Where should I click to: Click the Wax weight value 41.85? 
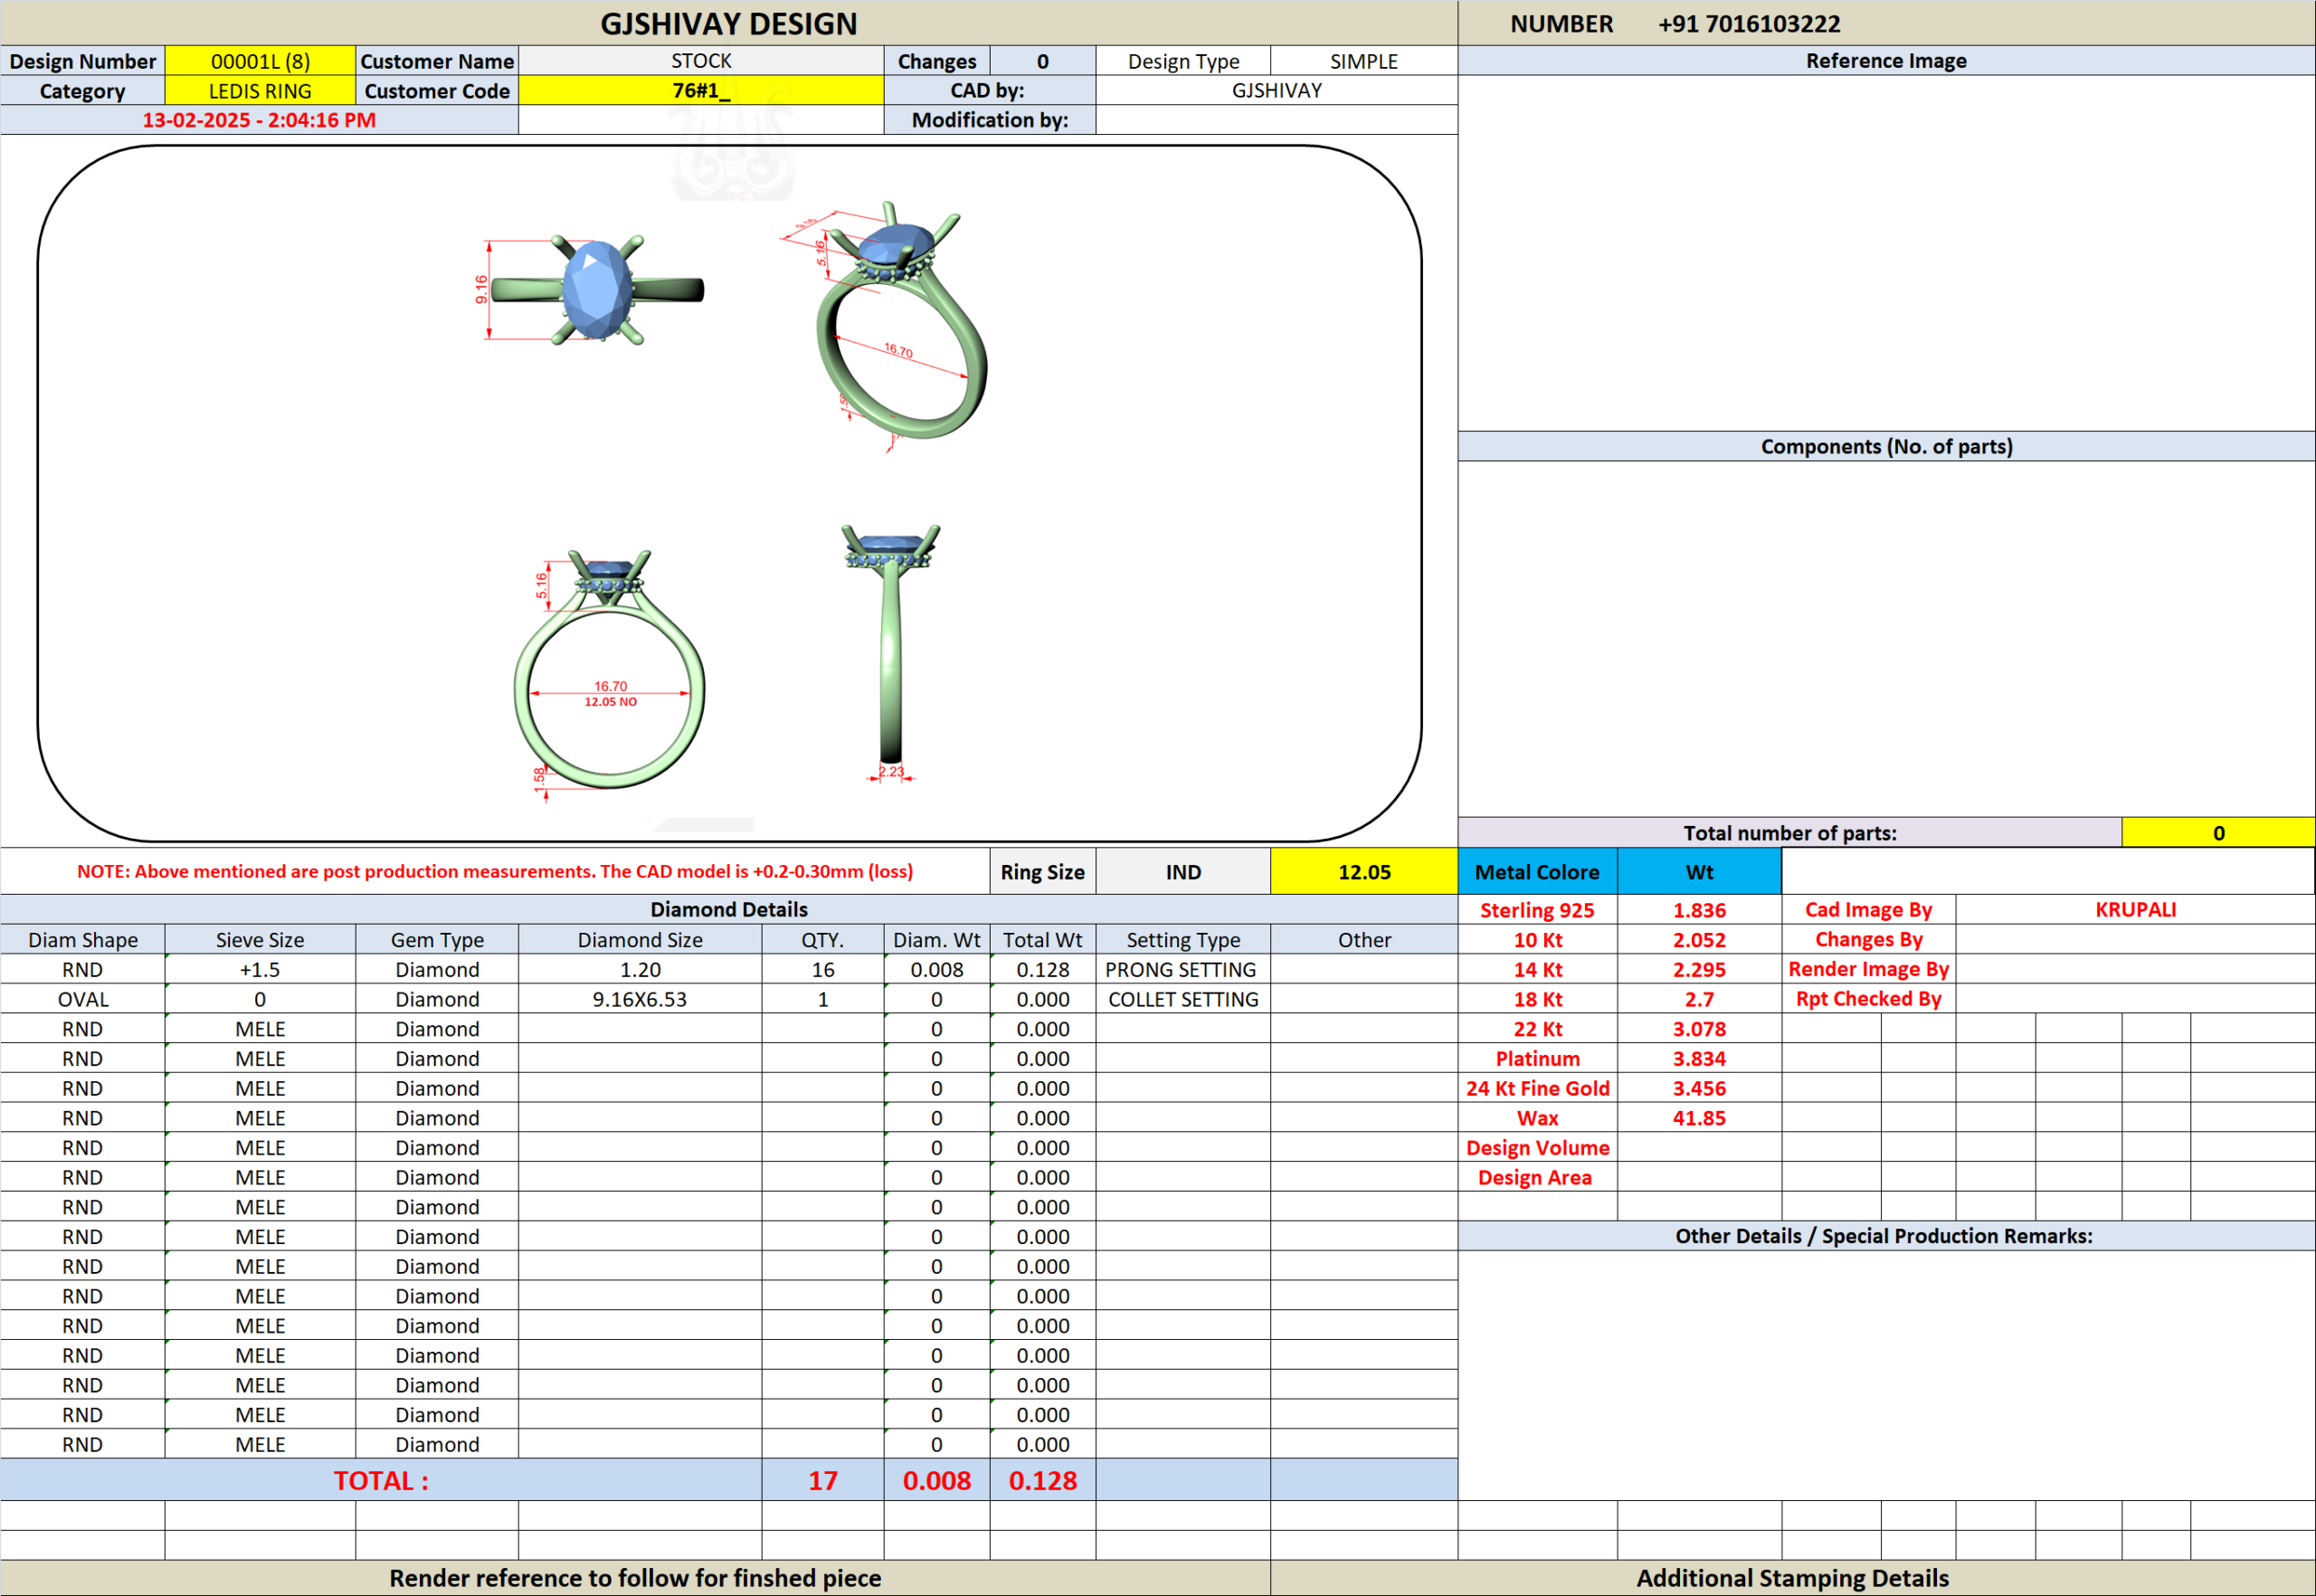point(1698,1118)
